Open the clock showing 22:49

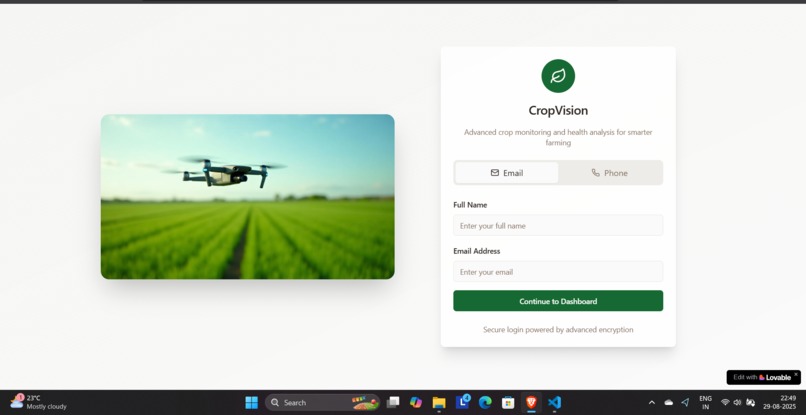pyautogui.click(x=780, y=402)
